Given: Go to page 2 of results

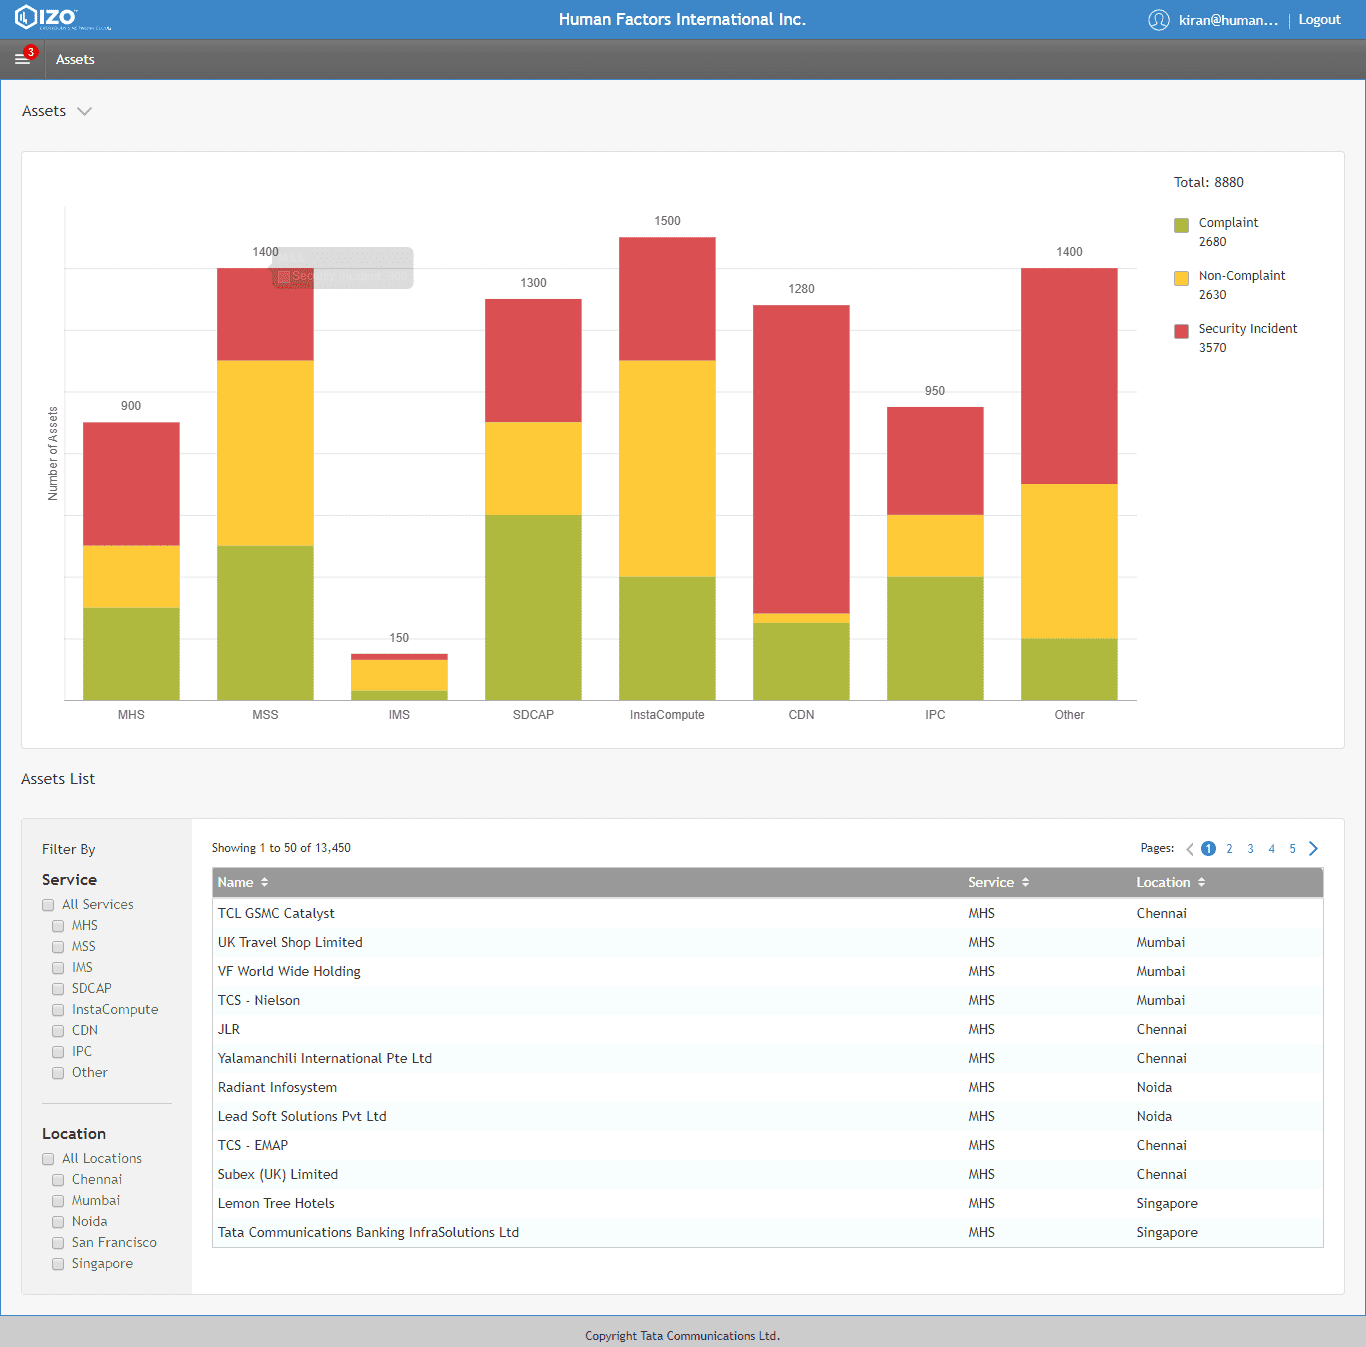Looking at the screenshot, I should point(1229,849).
